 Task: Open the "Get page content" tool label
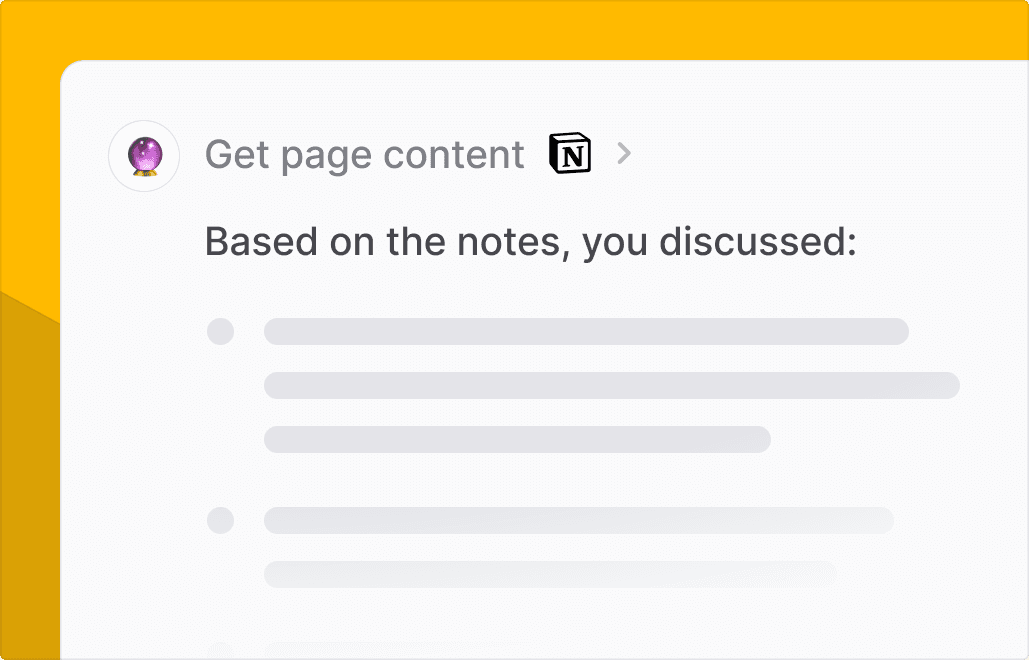pos(364,155)
